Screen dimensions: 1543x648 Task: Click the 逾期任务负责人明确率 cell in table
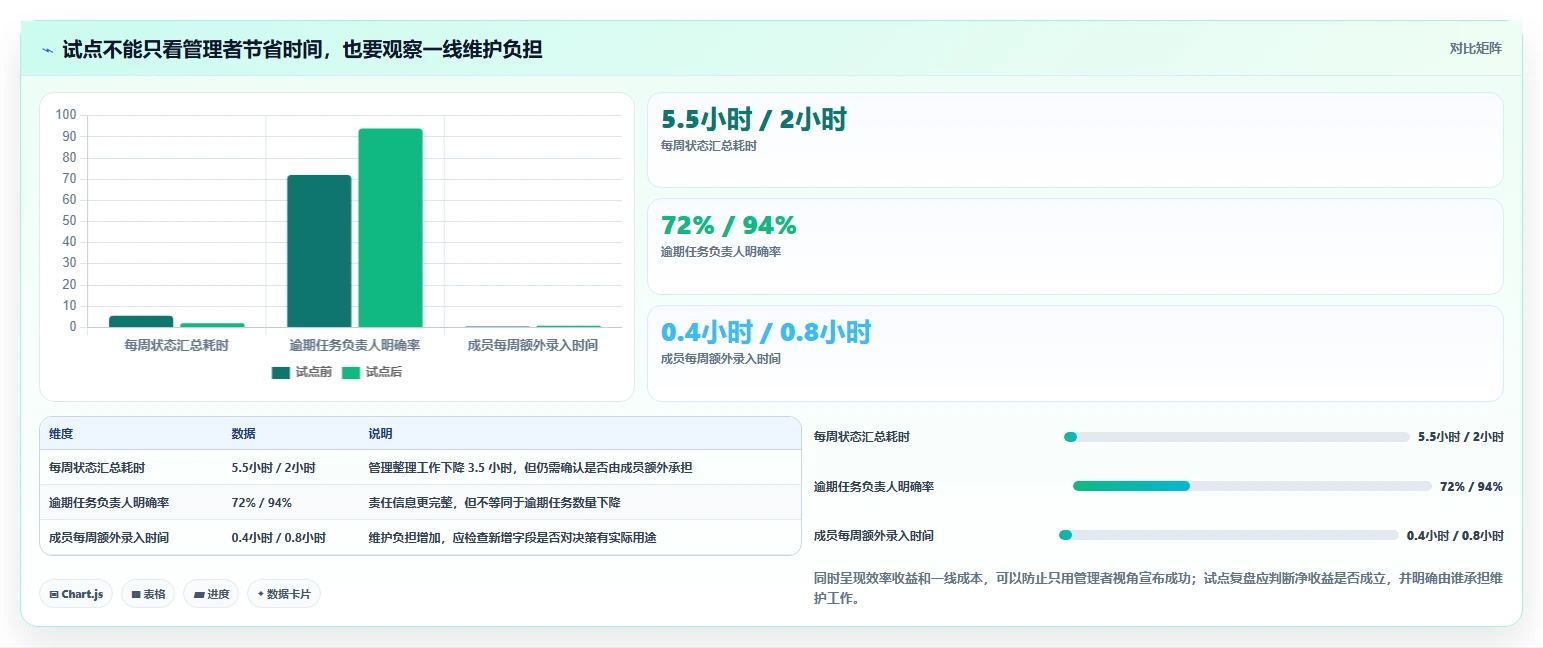pos(109,503)
